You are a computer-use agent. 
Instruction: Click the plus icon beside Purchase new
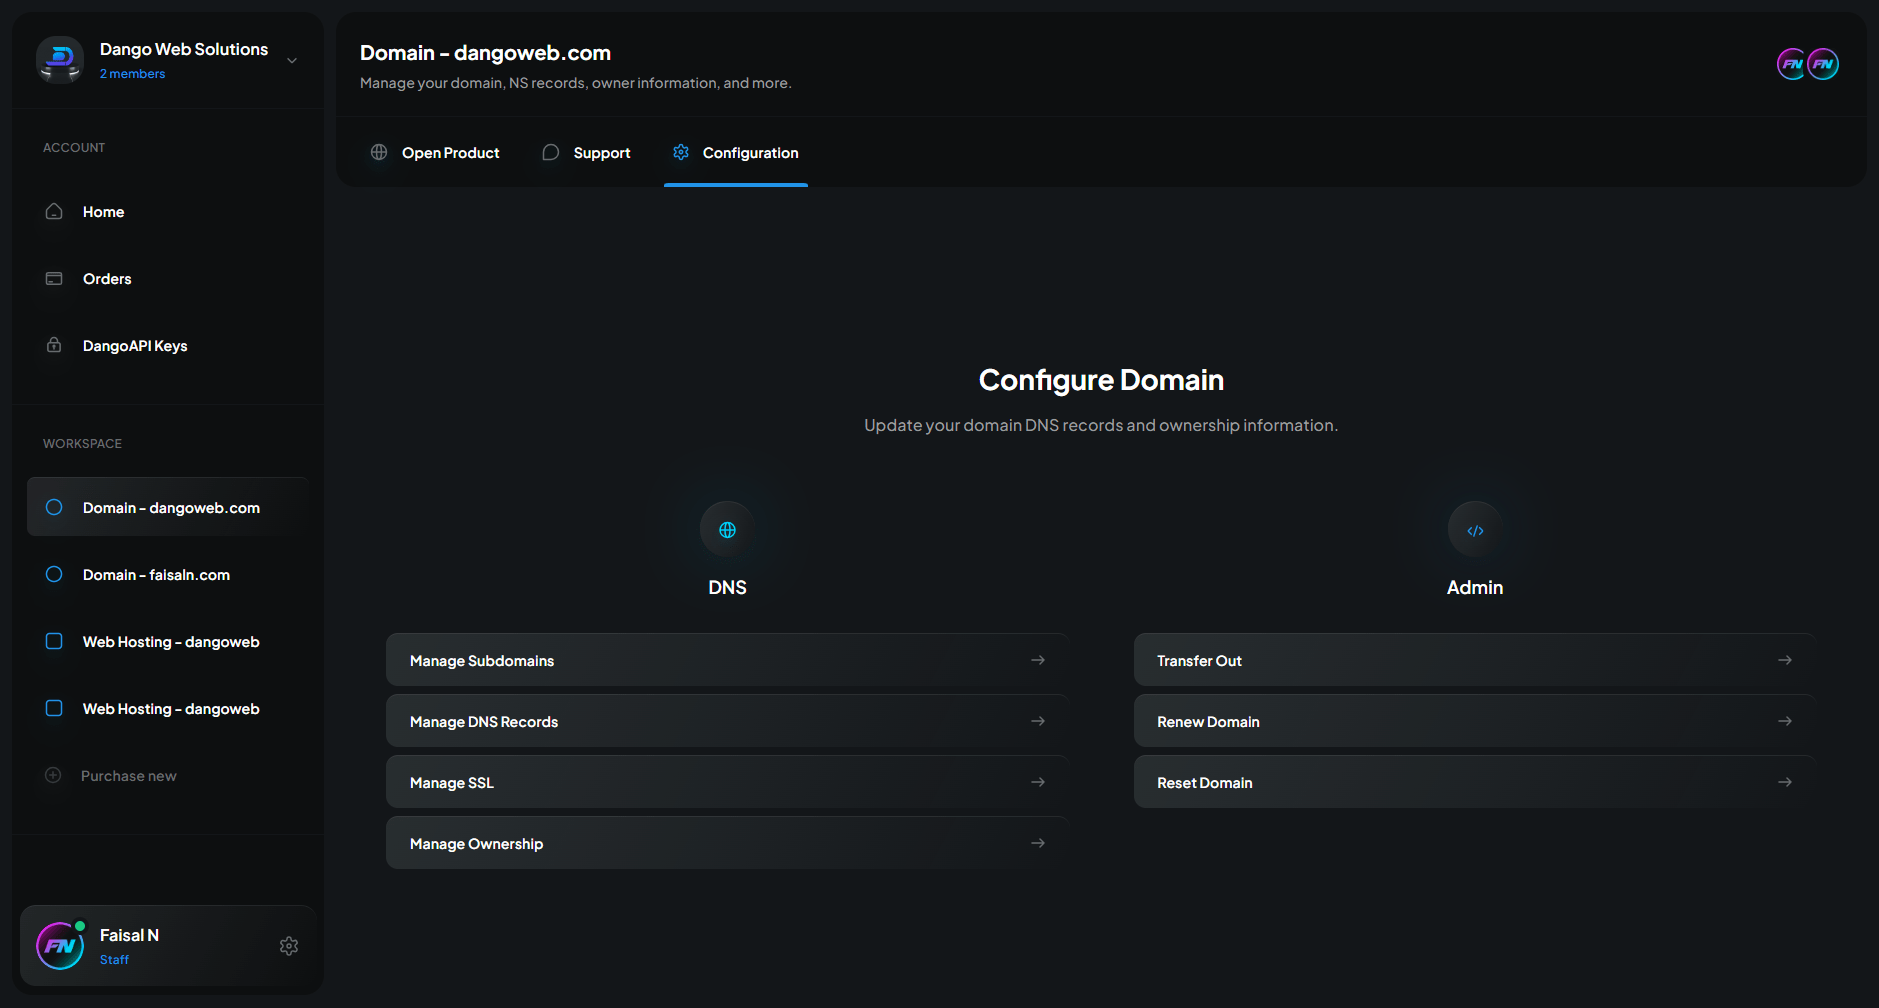point(53,775)
